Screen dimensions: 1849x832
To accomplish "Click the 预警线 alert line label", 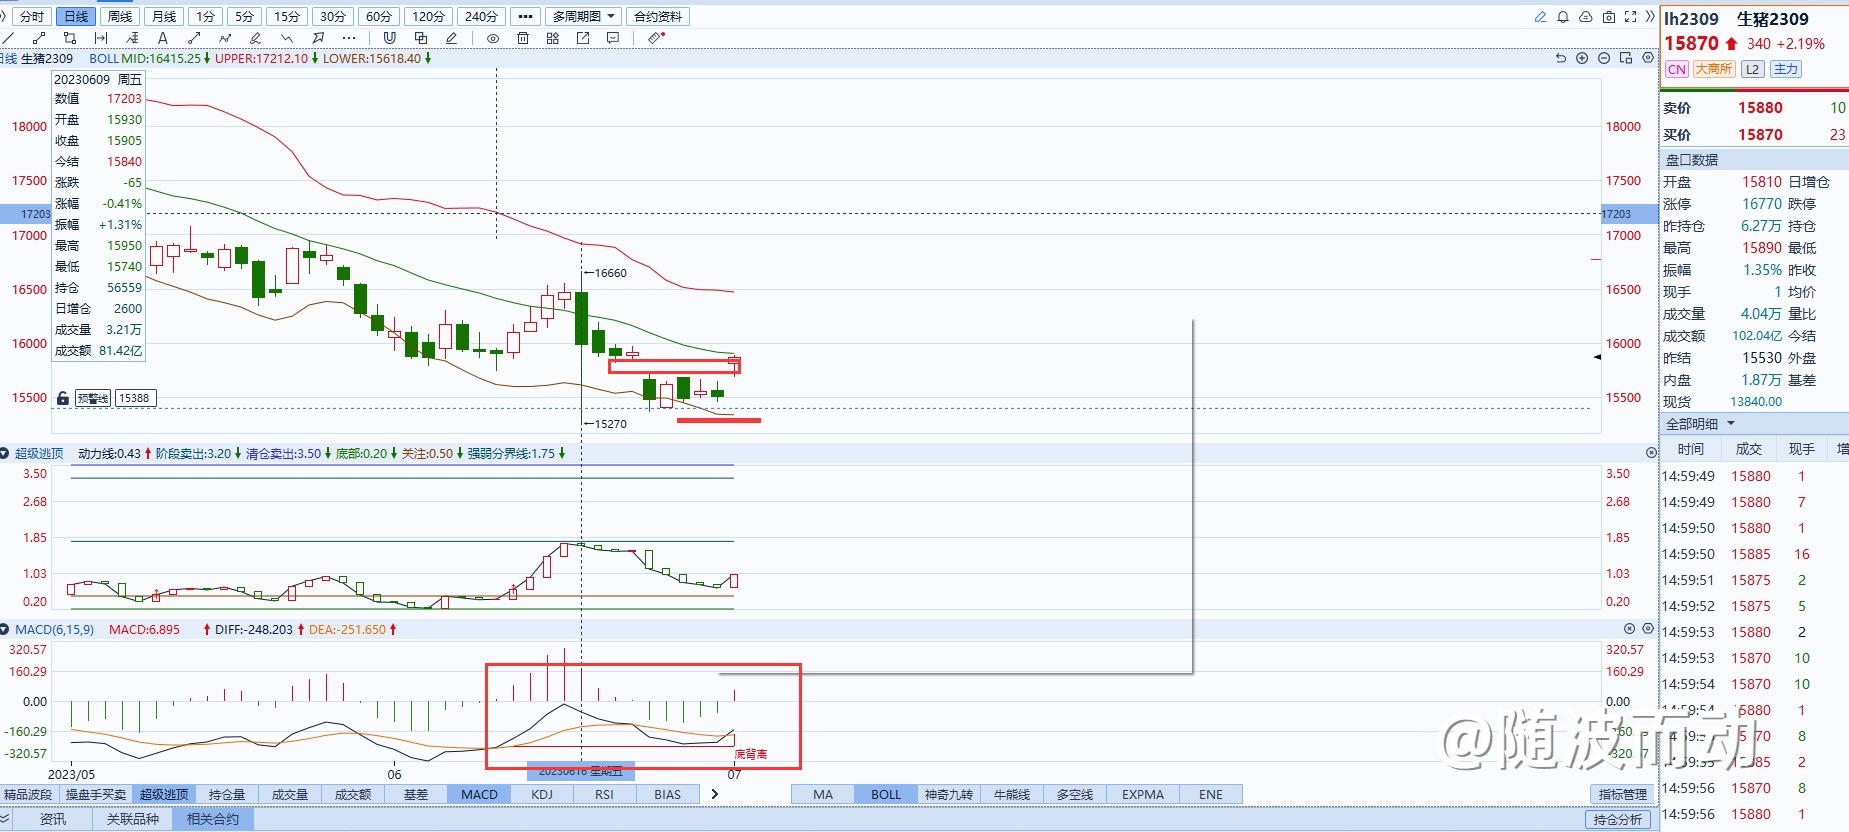I will 93,398.
